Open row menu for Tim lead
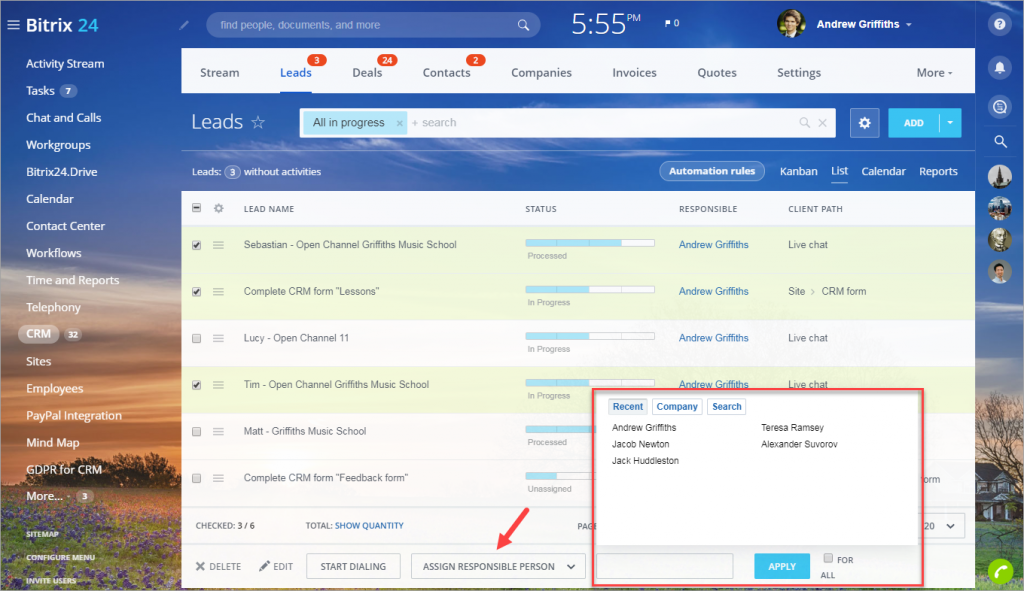The image size is (1024, 591). click(218, 385)
